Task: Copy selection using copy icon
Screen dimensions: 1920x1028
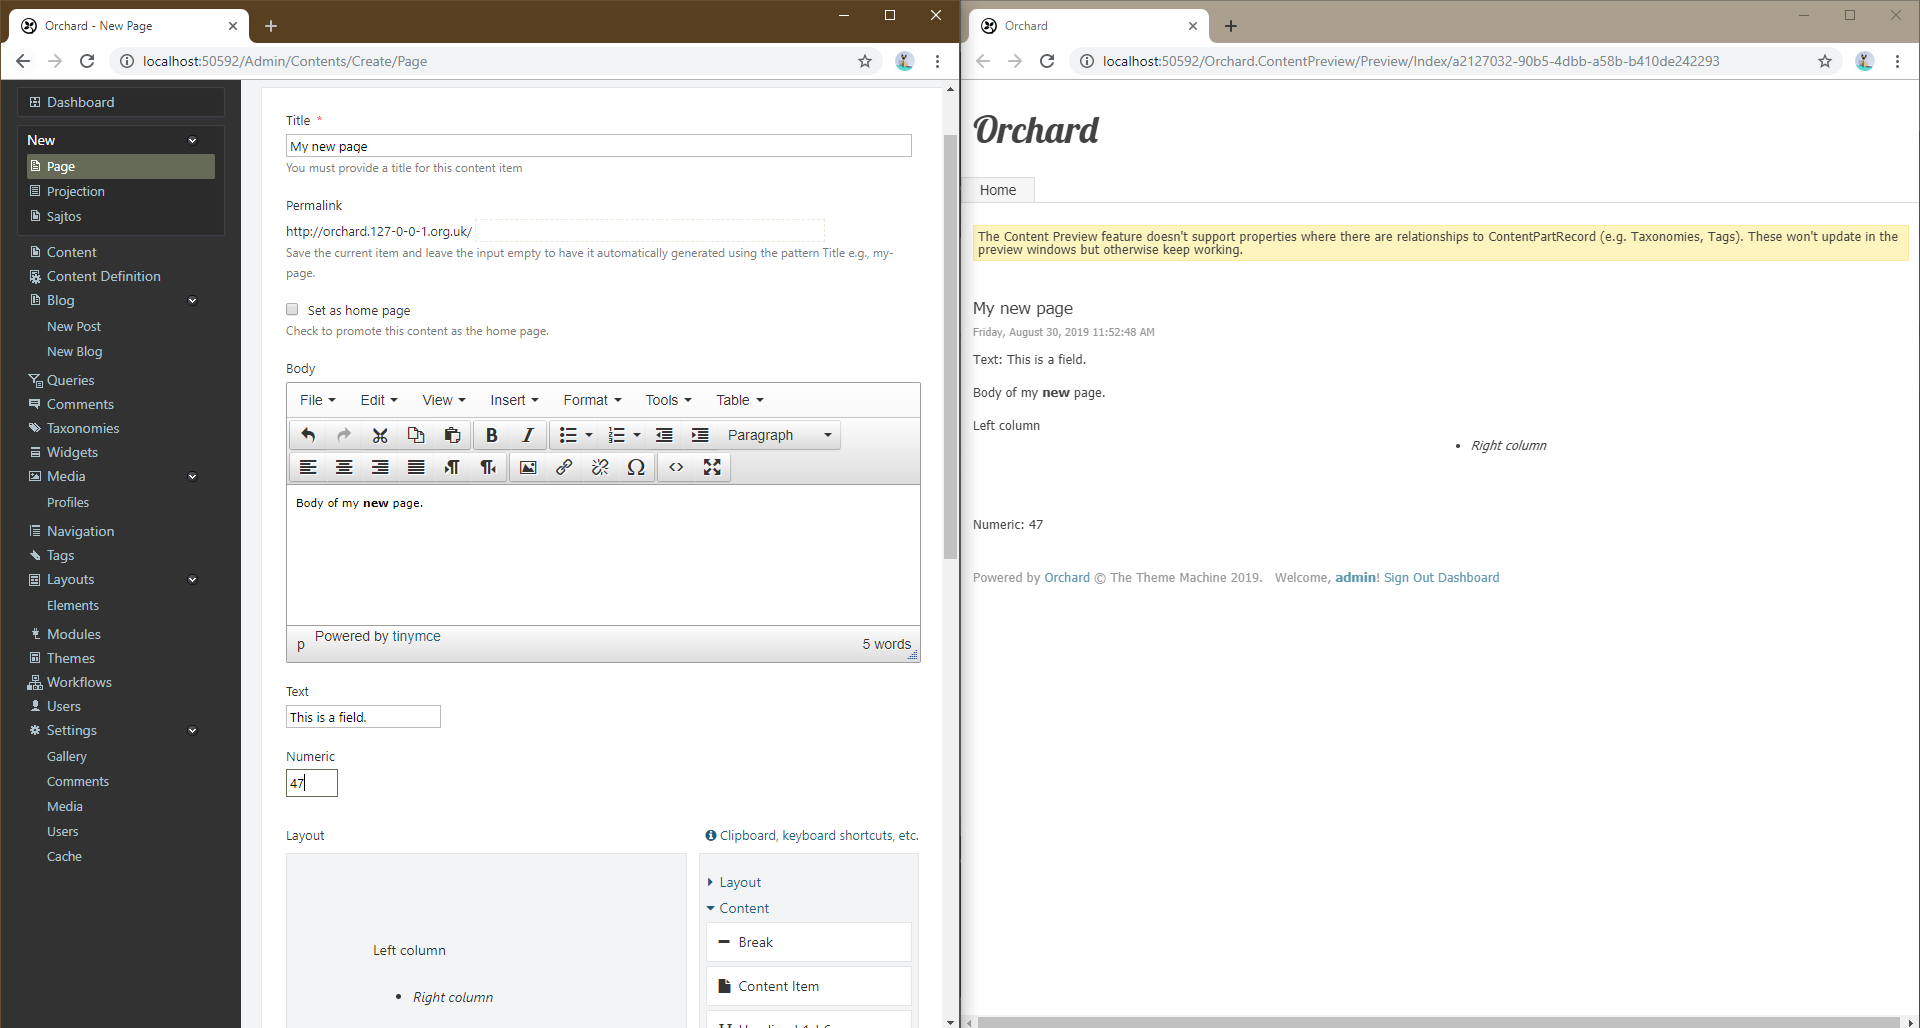Action: point(416,435)
